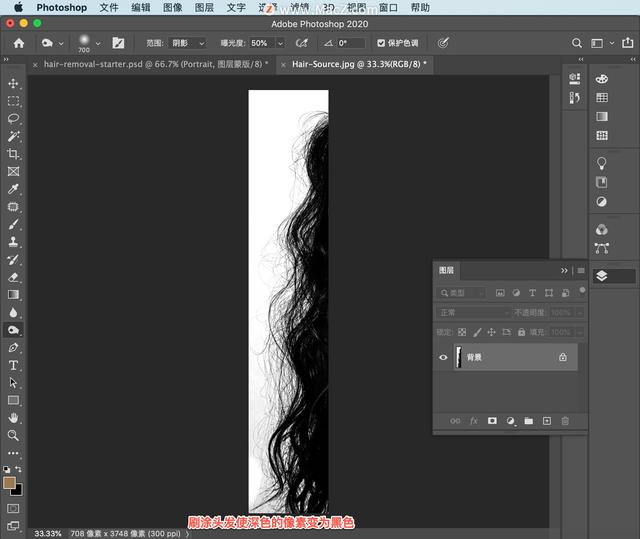The width and height of the screenshot is (640, 539).
Task: Click the Share icon in options bar
Action: [628, 42]
